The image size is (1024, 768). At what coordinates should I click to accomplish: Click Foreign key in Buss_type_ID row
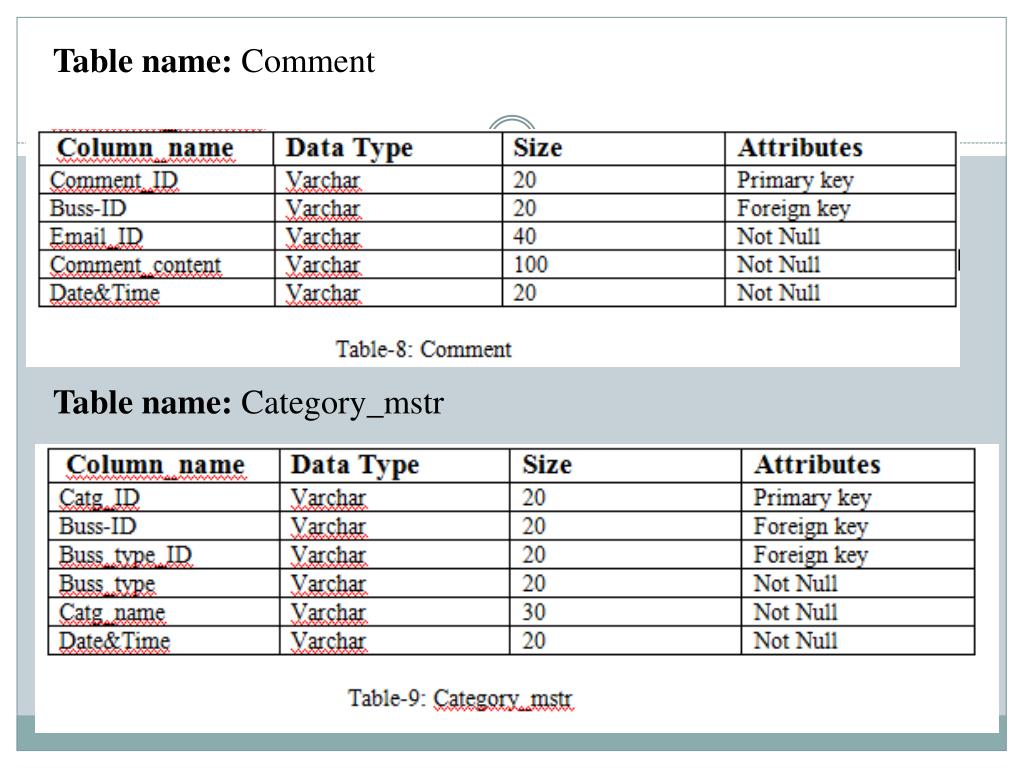(x=810, y=555)
